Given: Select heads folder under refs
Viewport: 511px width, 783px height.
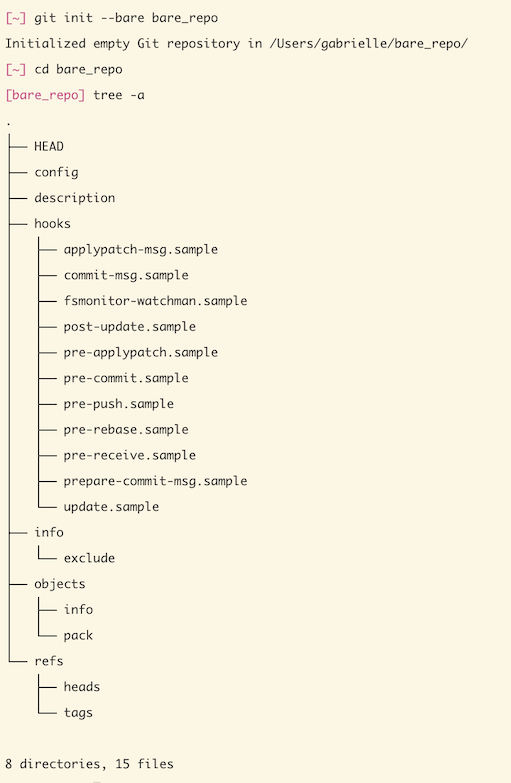Looking at the screenshot, I should [82, 687].
